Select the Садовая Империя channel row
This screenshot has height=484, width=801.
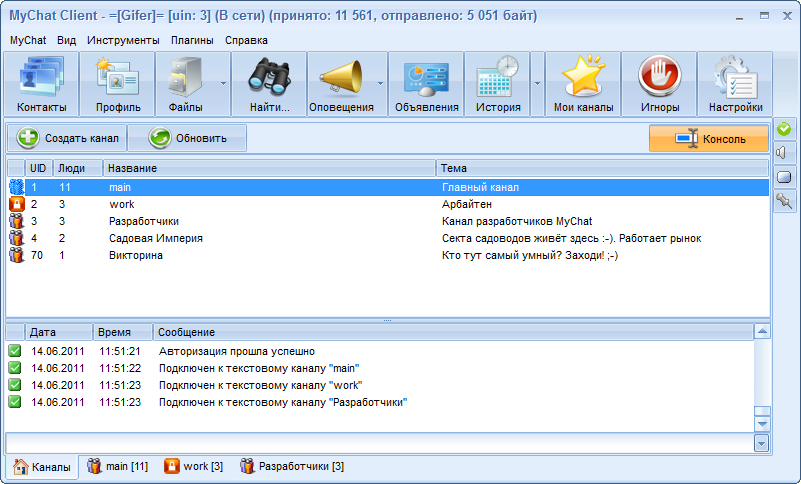coord(388,238)
